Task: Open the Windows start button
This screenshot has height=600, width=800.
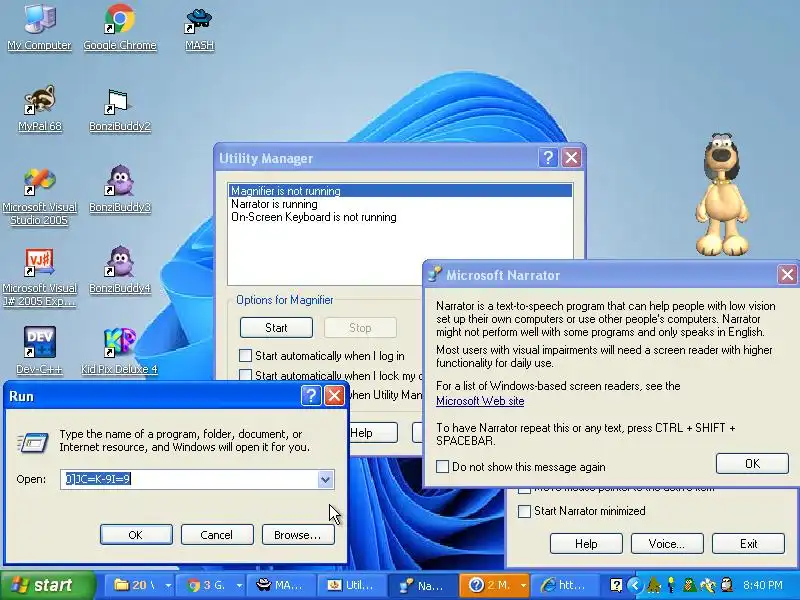Action: coord(48,585)
